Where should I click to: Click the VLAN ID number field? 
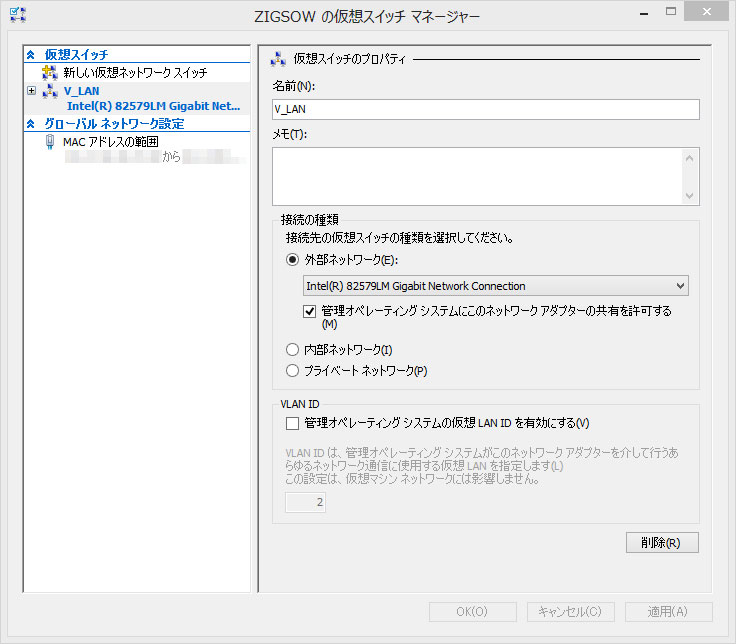tap(305, 502)
